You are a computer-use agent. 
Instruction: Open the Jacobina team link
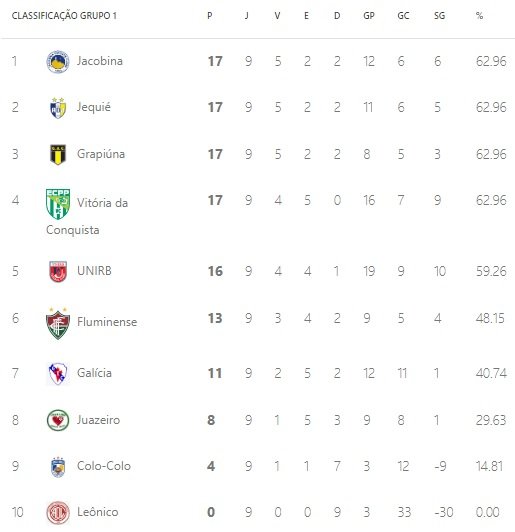point(100,61)
